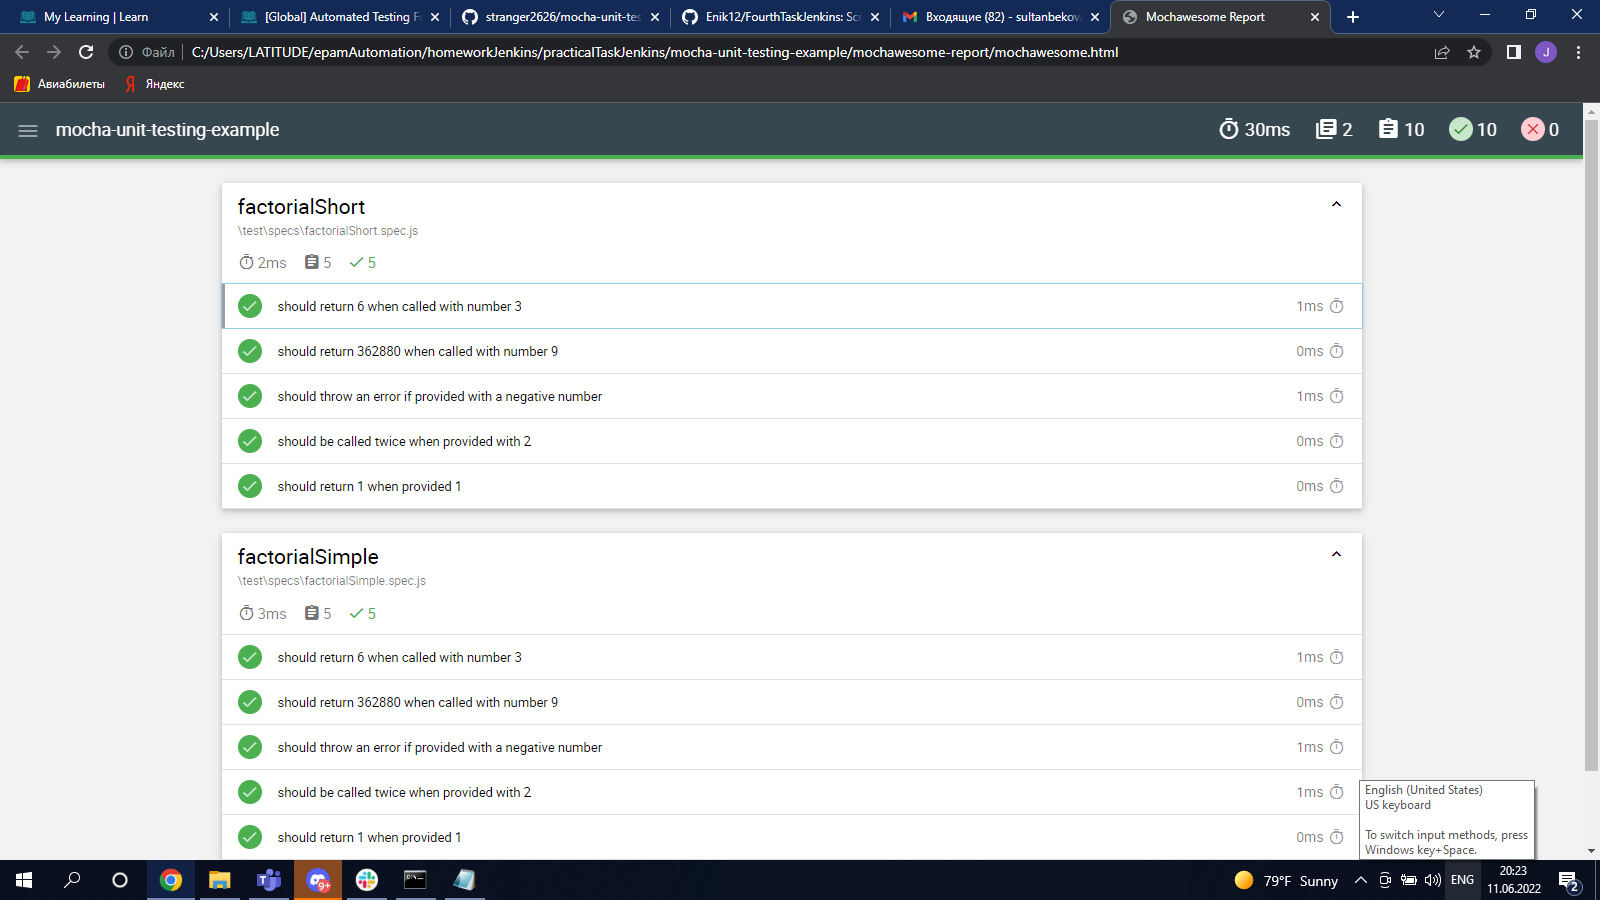Bookmark this page with the star icon
Screen dimensions: 1600x900
coord(1474,52)
